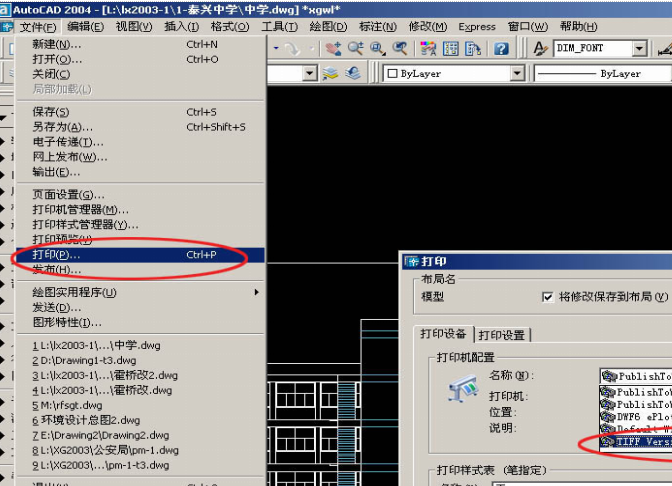Open the 工具(T) menu

279,27
